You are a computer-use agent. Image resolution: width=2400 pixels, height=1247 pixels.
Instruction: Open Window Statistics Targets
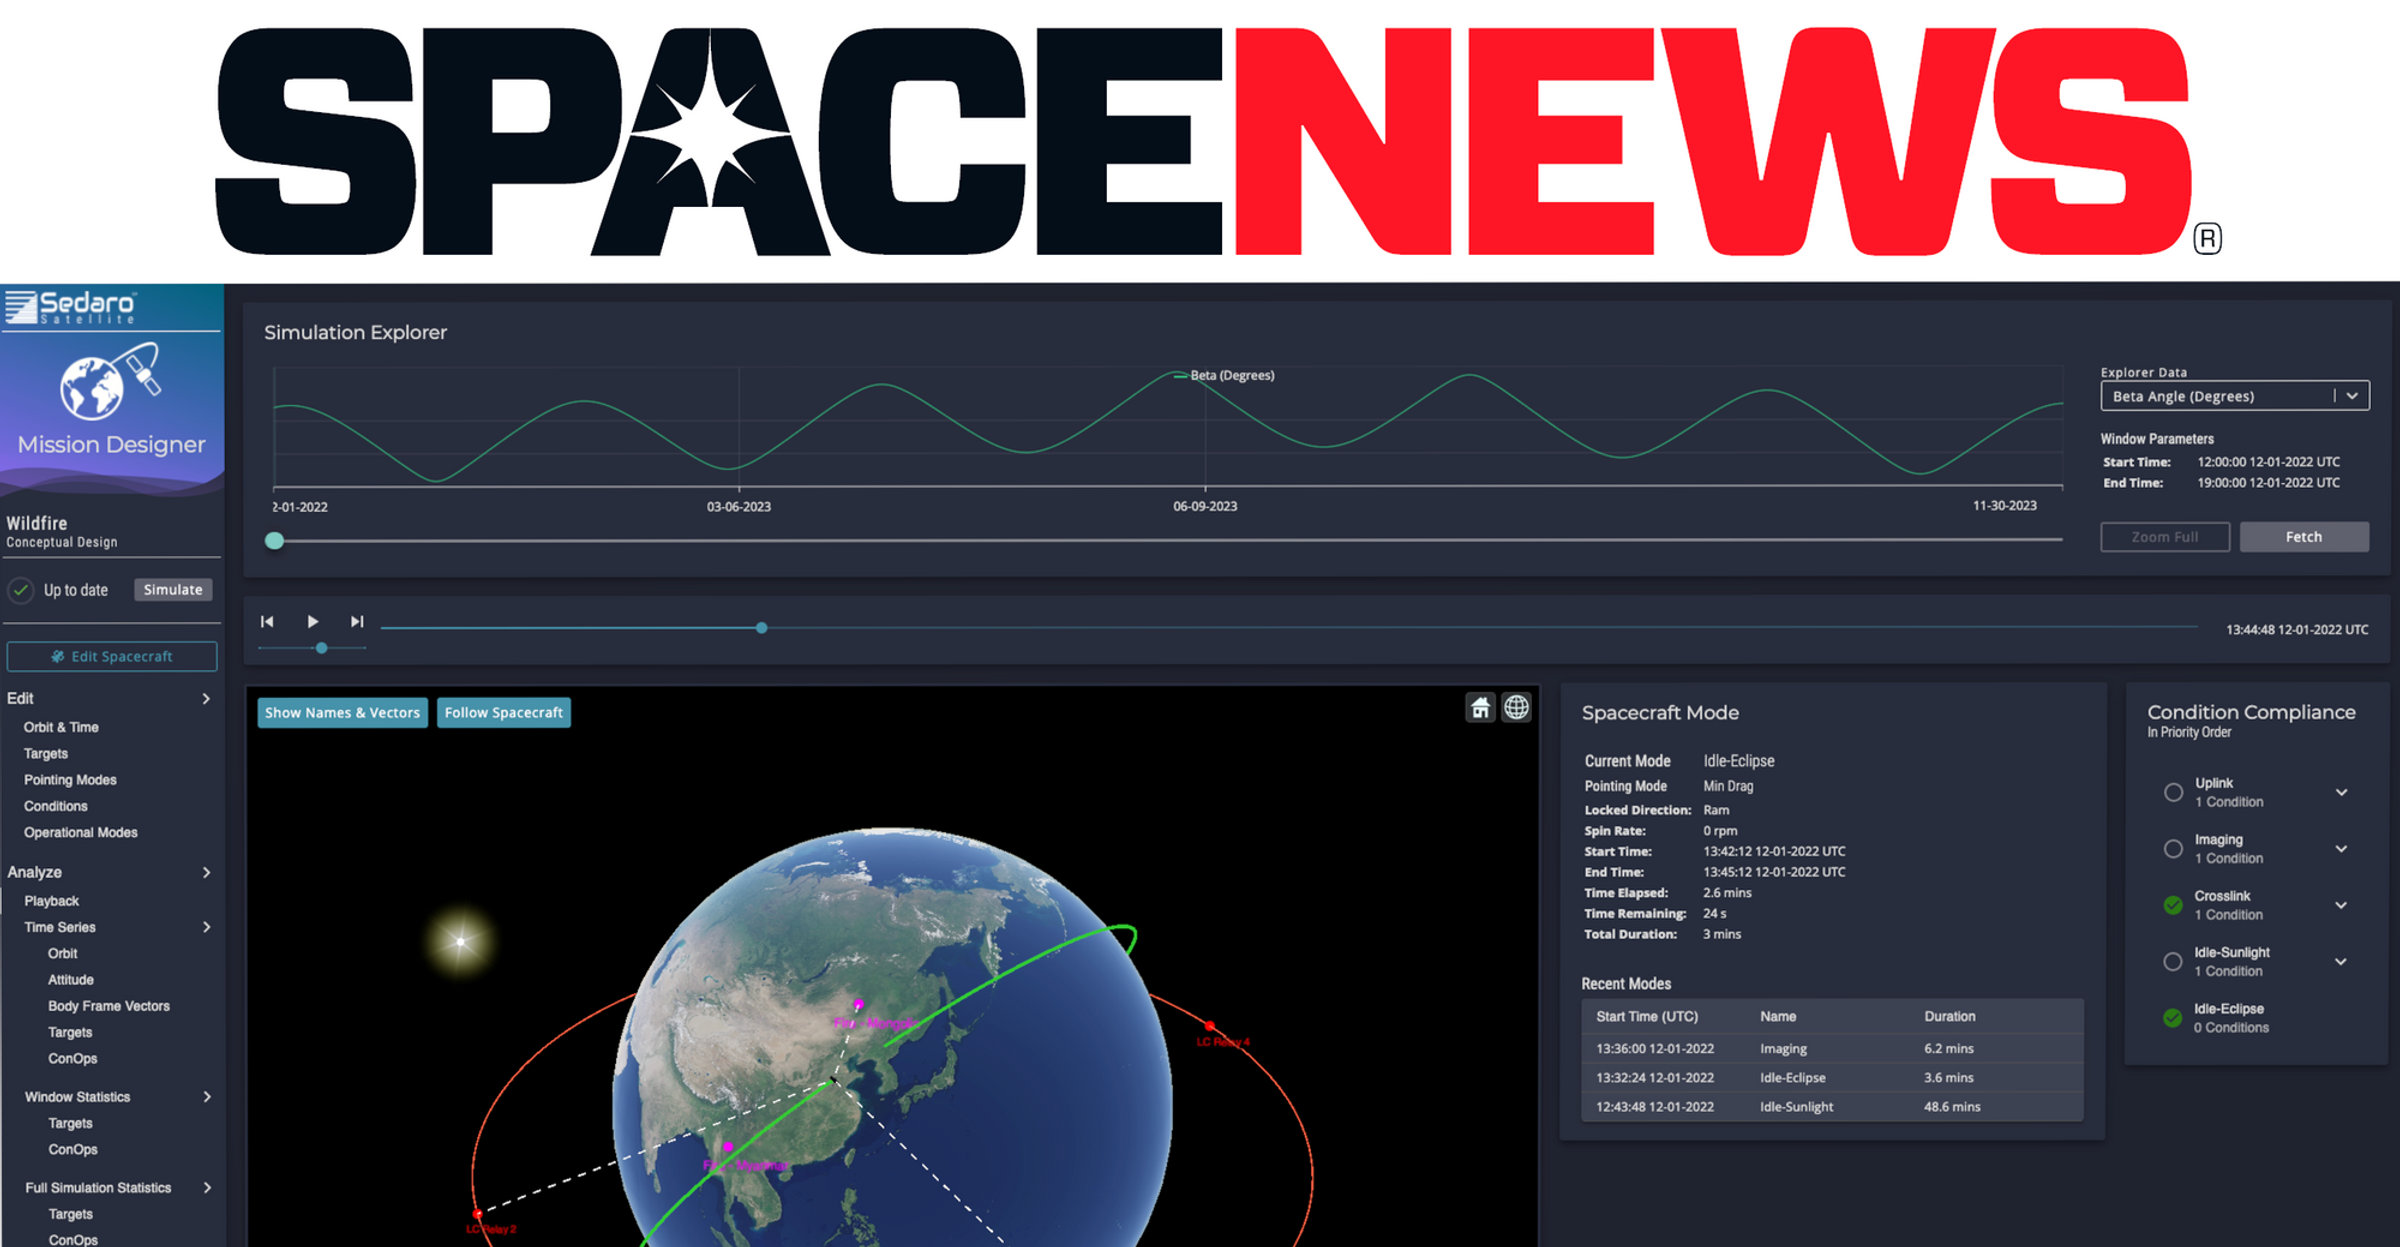coord(70,1123)
